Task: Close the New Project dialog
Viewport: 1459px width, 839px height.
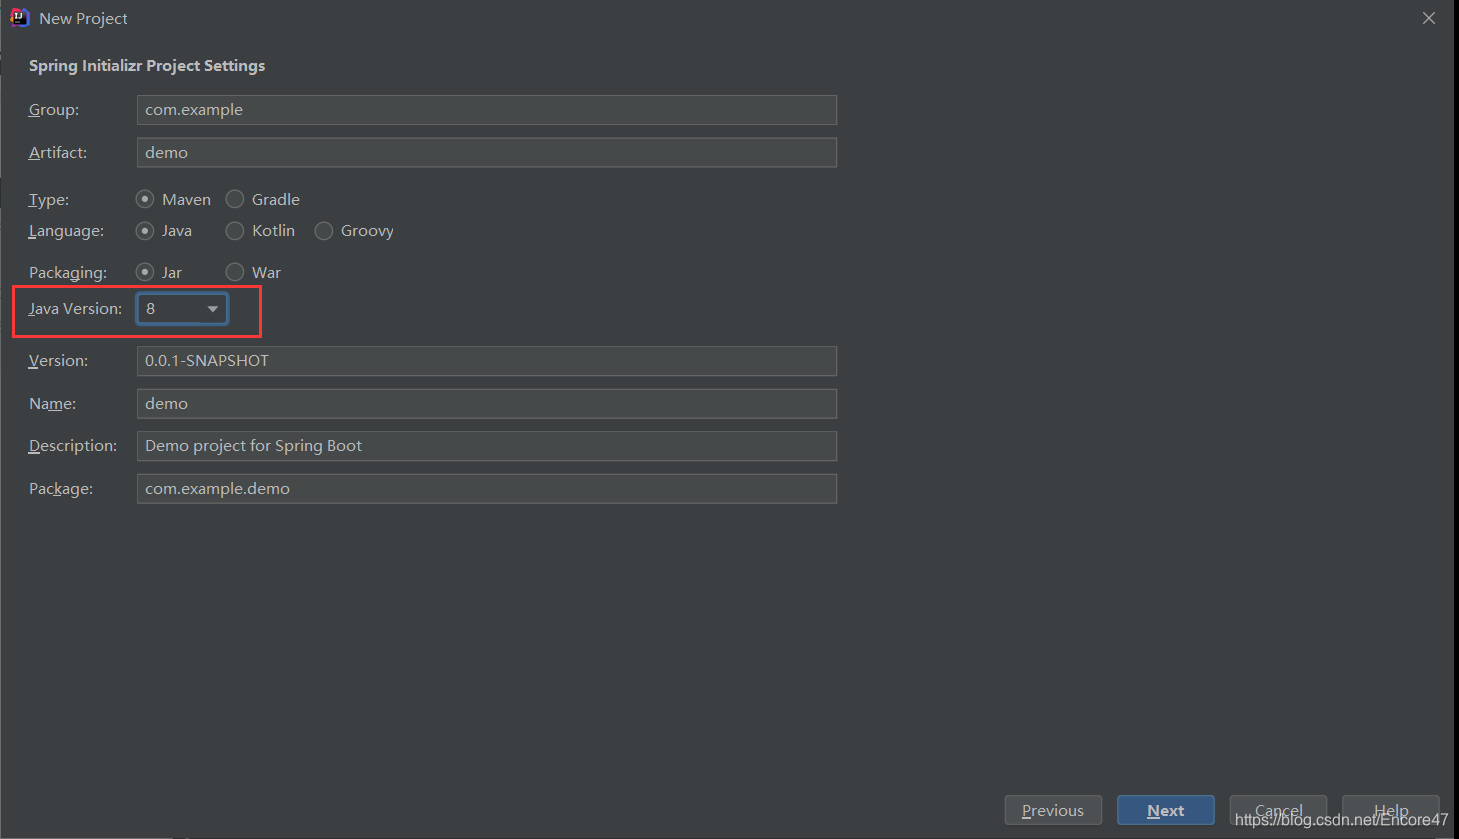Action: tap(1429, 18)
